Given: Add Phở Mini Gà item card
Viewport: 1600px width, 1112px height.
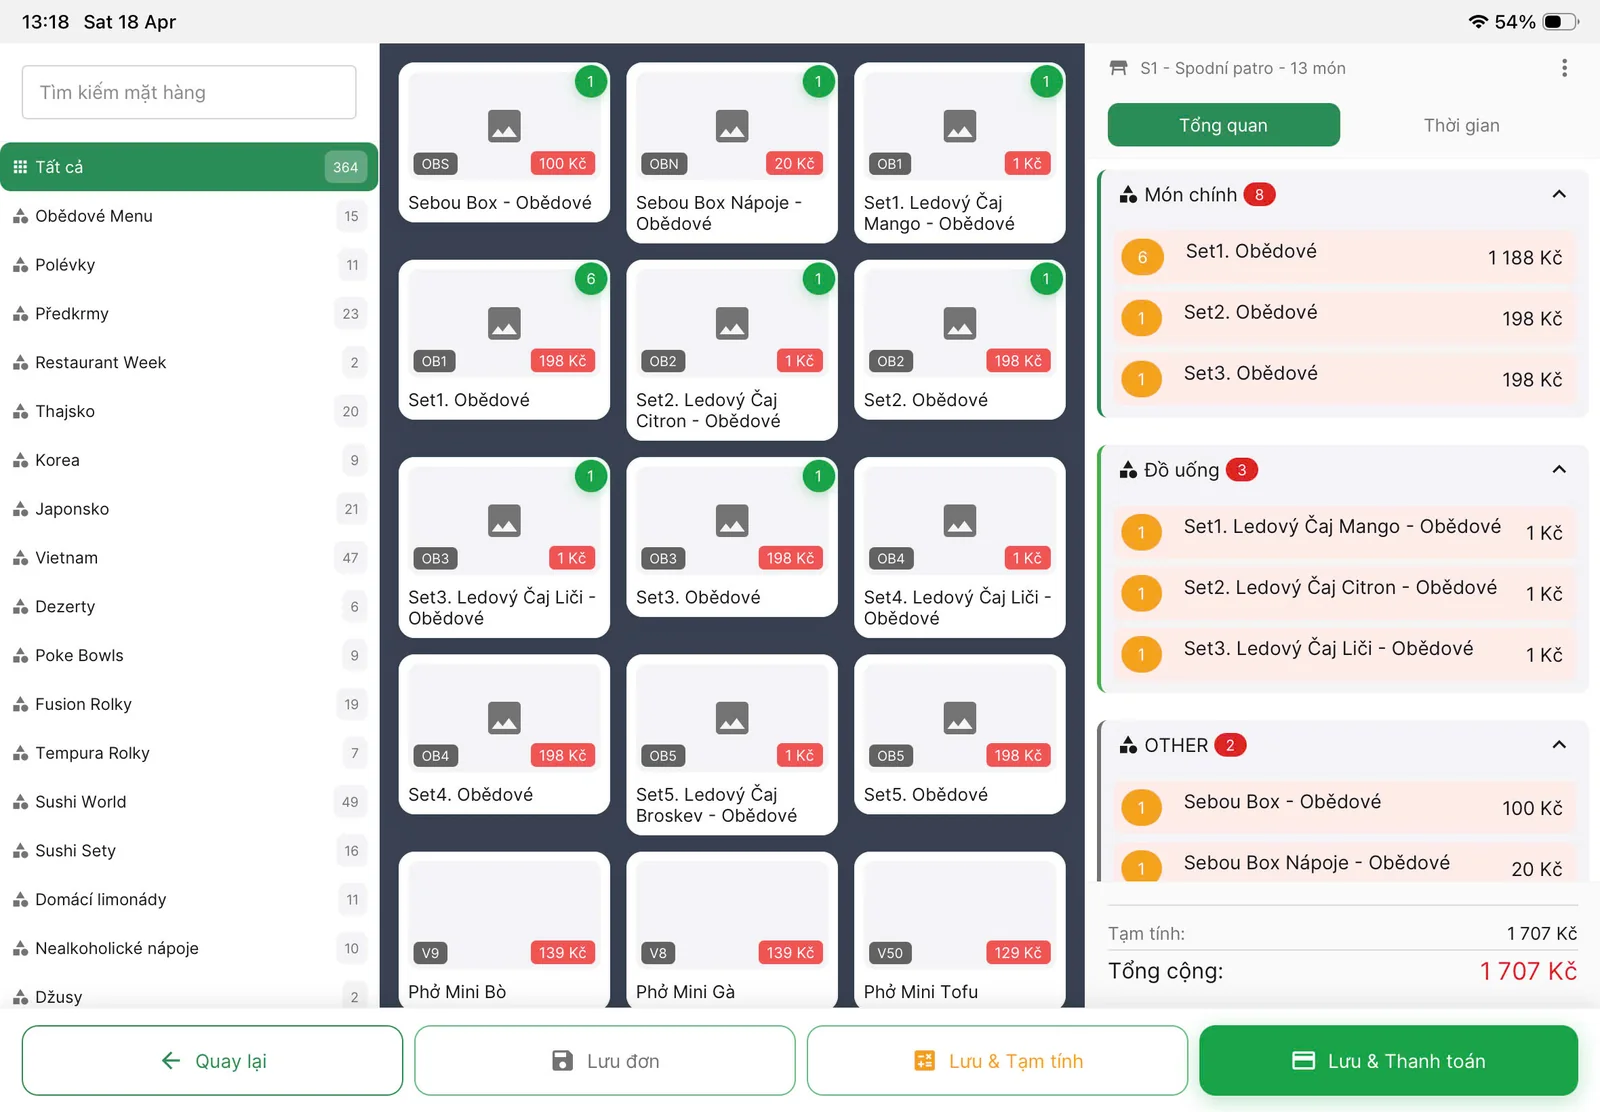Looking at the screenshot, I should click(732, 930).
